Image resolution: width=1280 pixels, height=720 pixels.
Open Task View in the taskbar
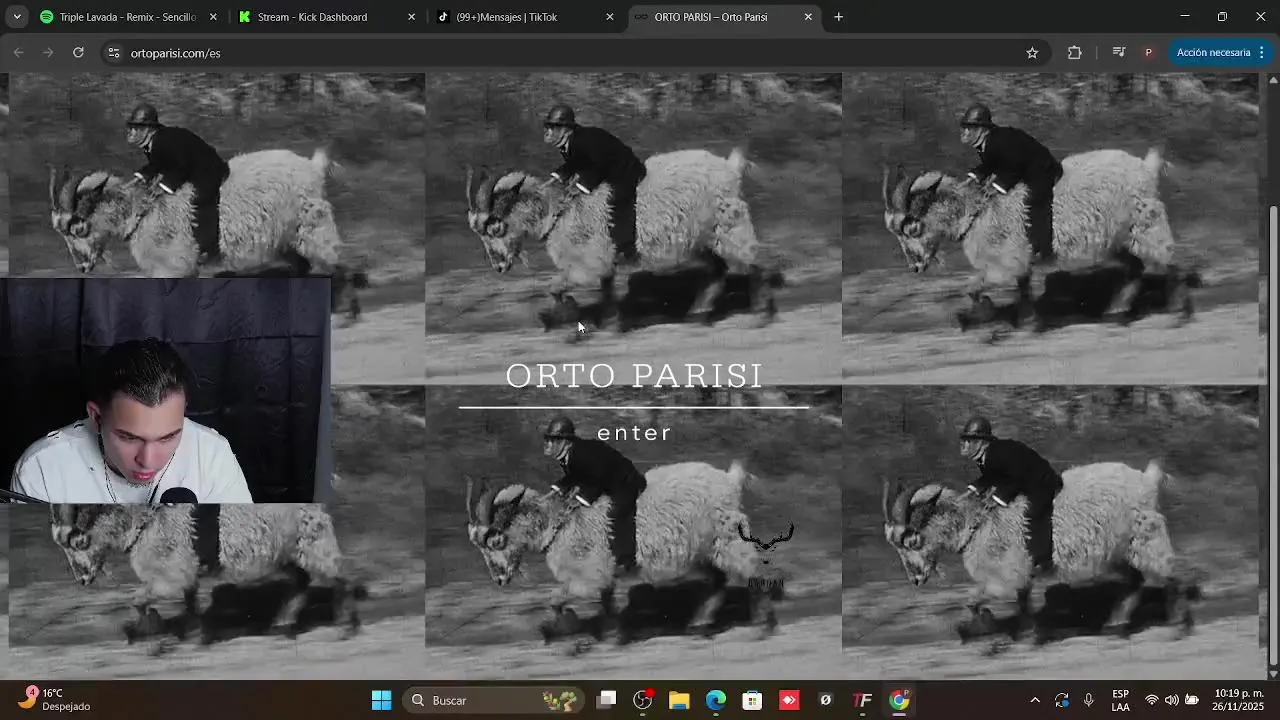tap(606, 700)
